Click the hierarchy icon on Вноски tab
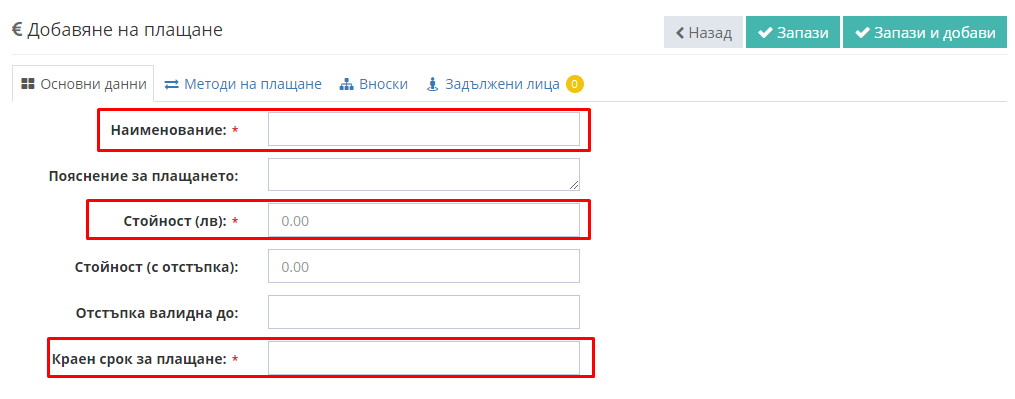 click(346, 85)
